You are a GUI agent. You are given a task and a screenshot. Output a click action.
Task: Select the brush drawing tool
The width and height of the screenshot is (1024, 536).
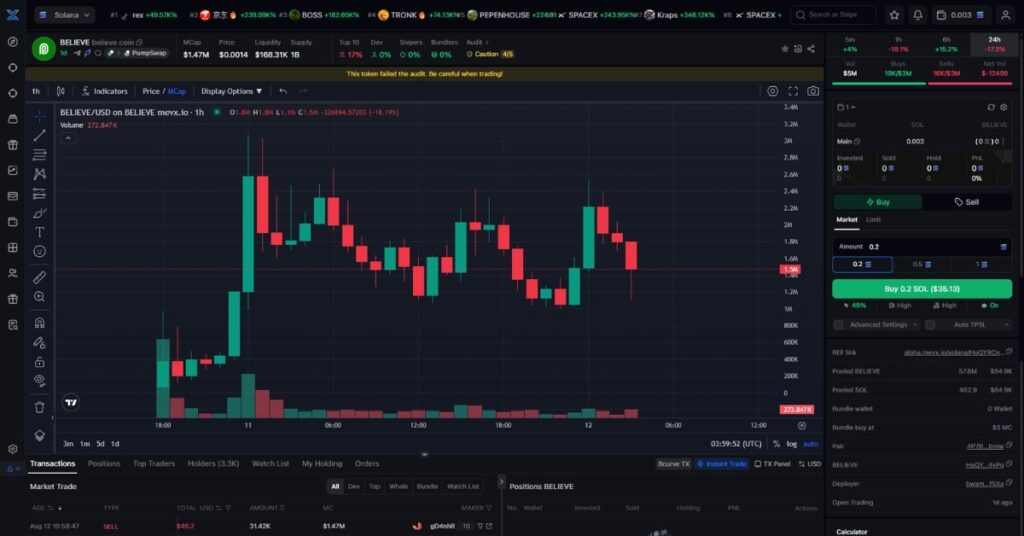coord(39,213)
